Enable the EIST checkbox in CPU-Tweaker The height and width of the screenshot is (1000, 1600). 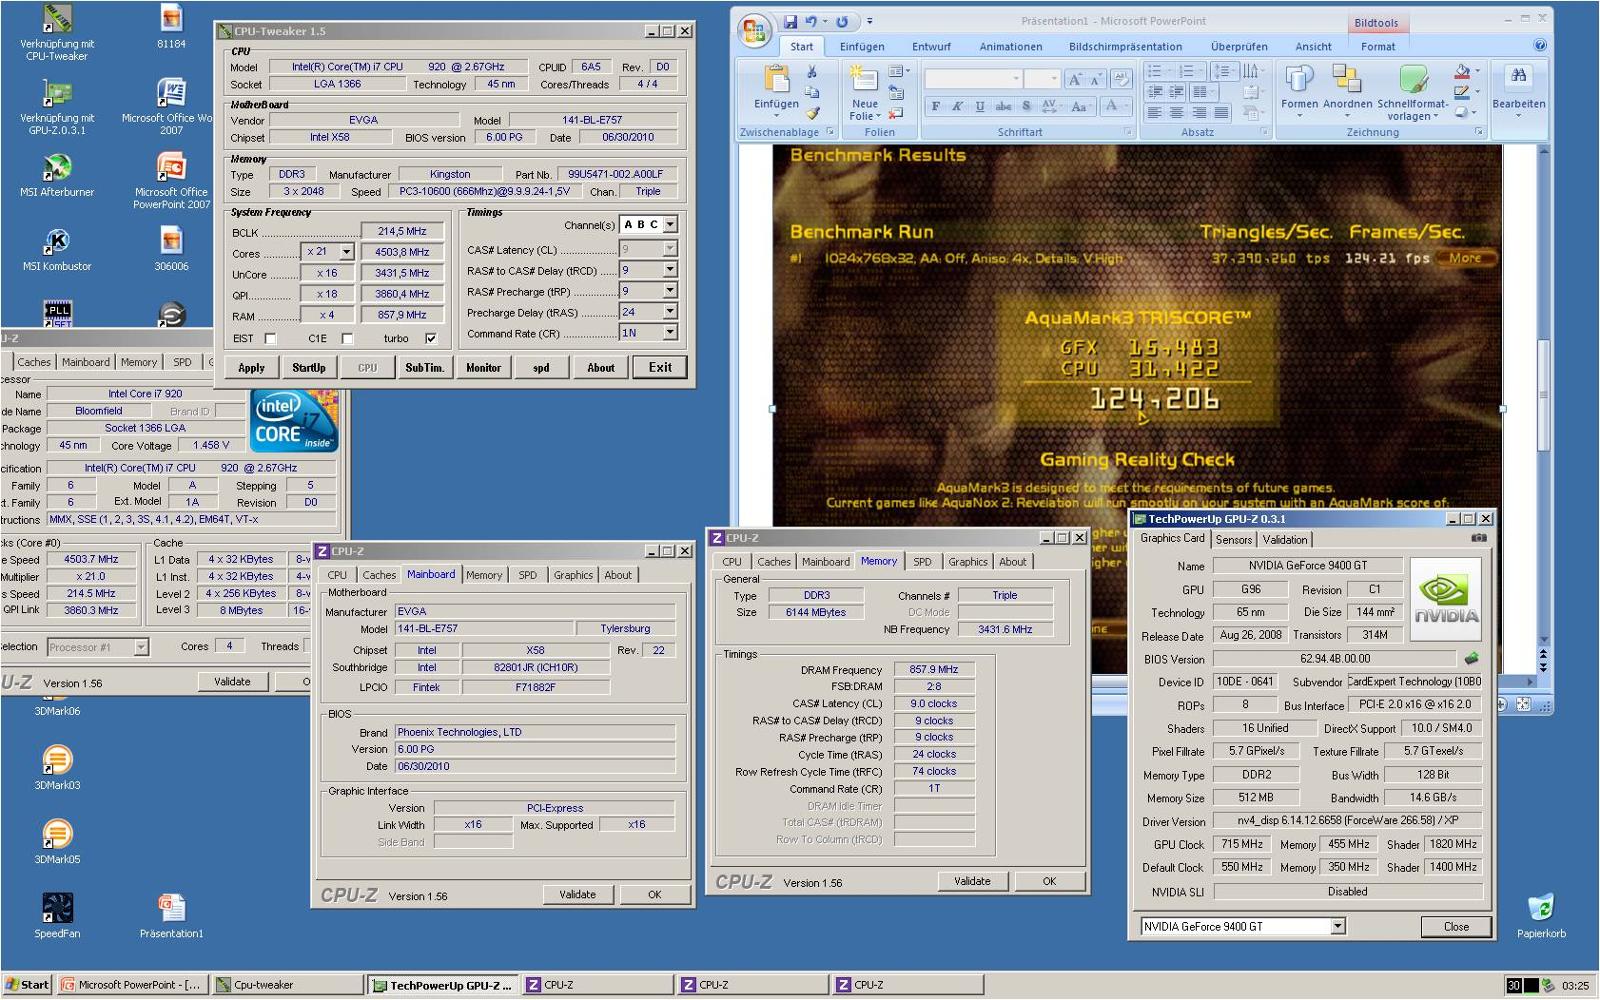tap(270, 338)
